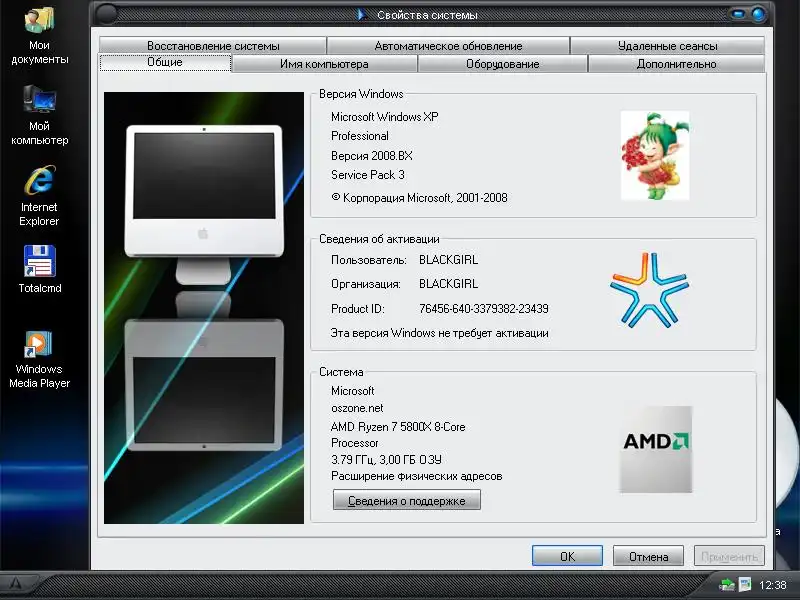Select the Мой компьютер desktop icon

(x=39, y=116)
